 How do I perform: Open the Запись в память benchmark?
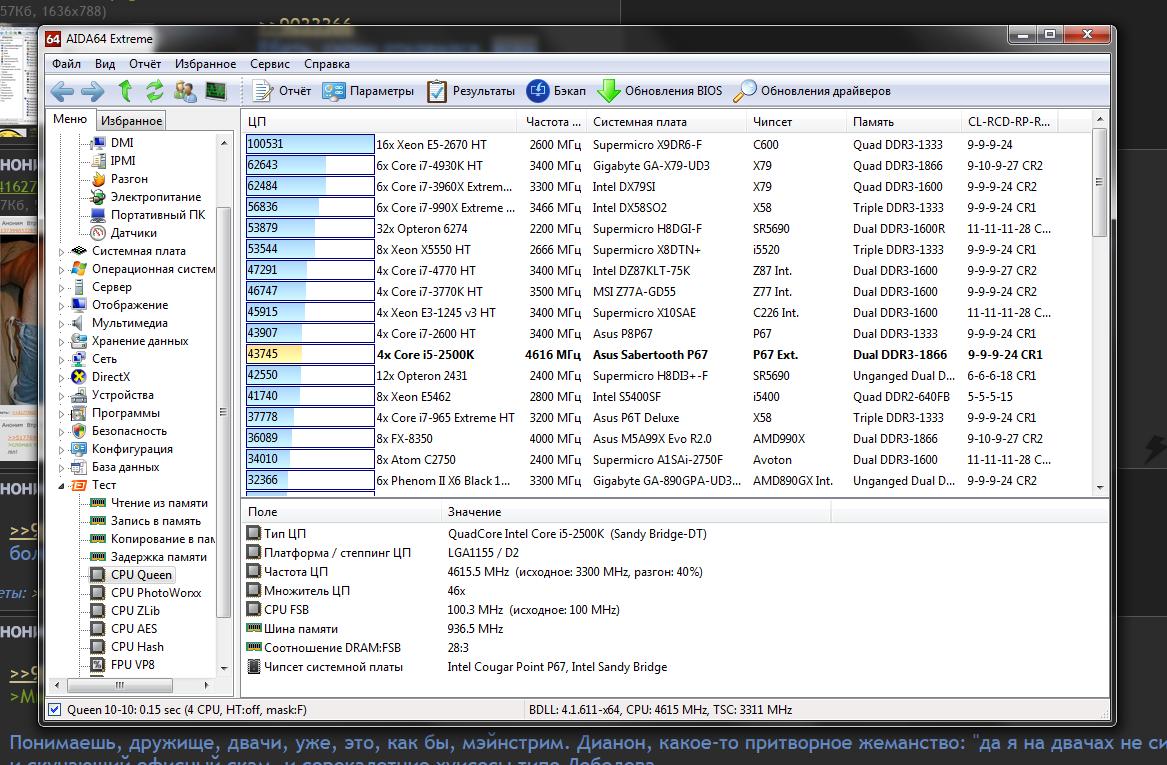pos(156,520)
